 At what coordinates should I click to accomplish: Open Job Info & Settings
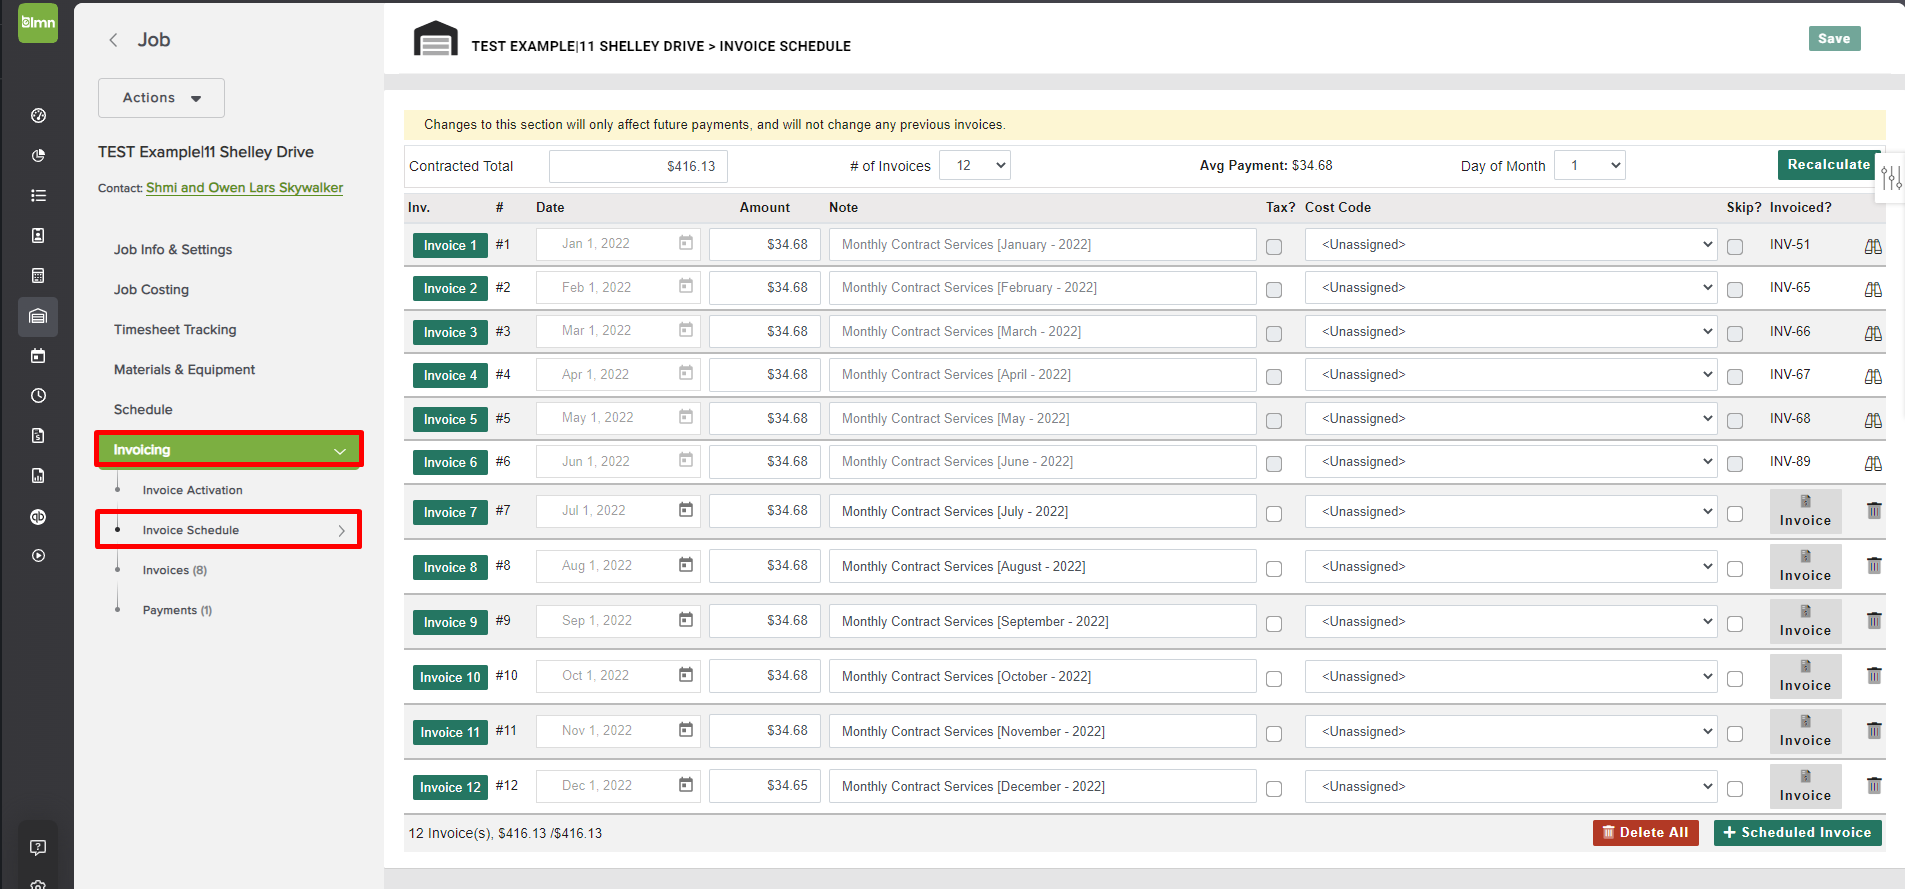(x=173, y=250)
